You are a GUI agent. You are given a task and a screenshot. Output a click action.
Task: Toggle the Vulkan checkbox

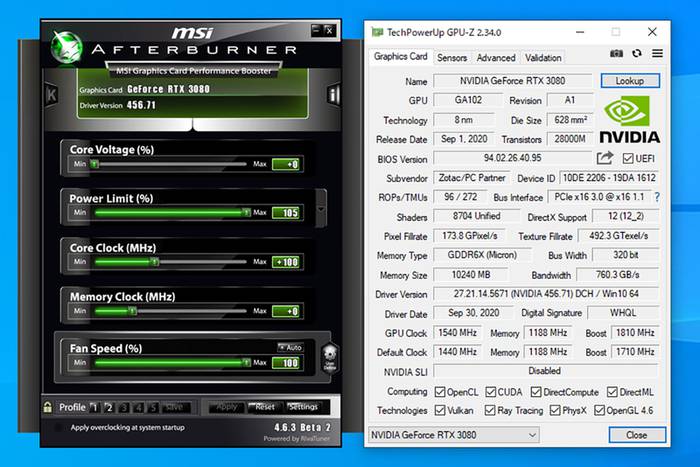(440, 410)
